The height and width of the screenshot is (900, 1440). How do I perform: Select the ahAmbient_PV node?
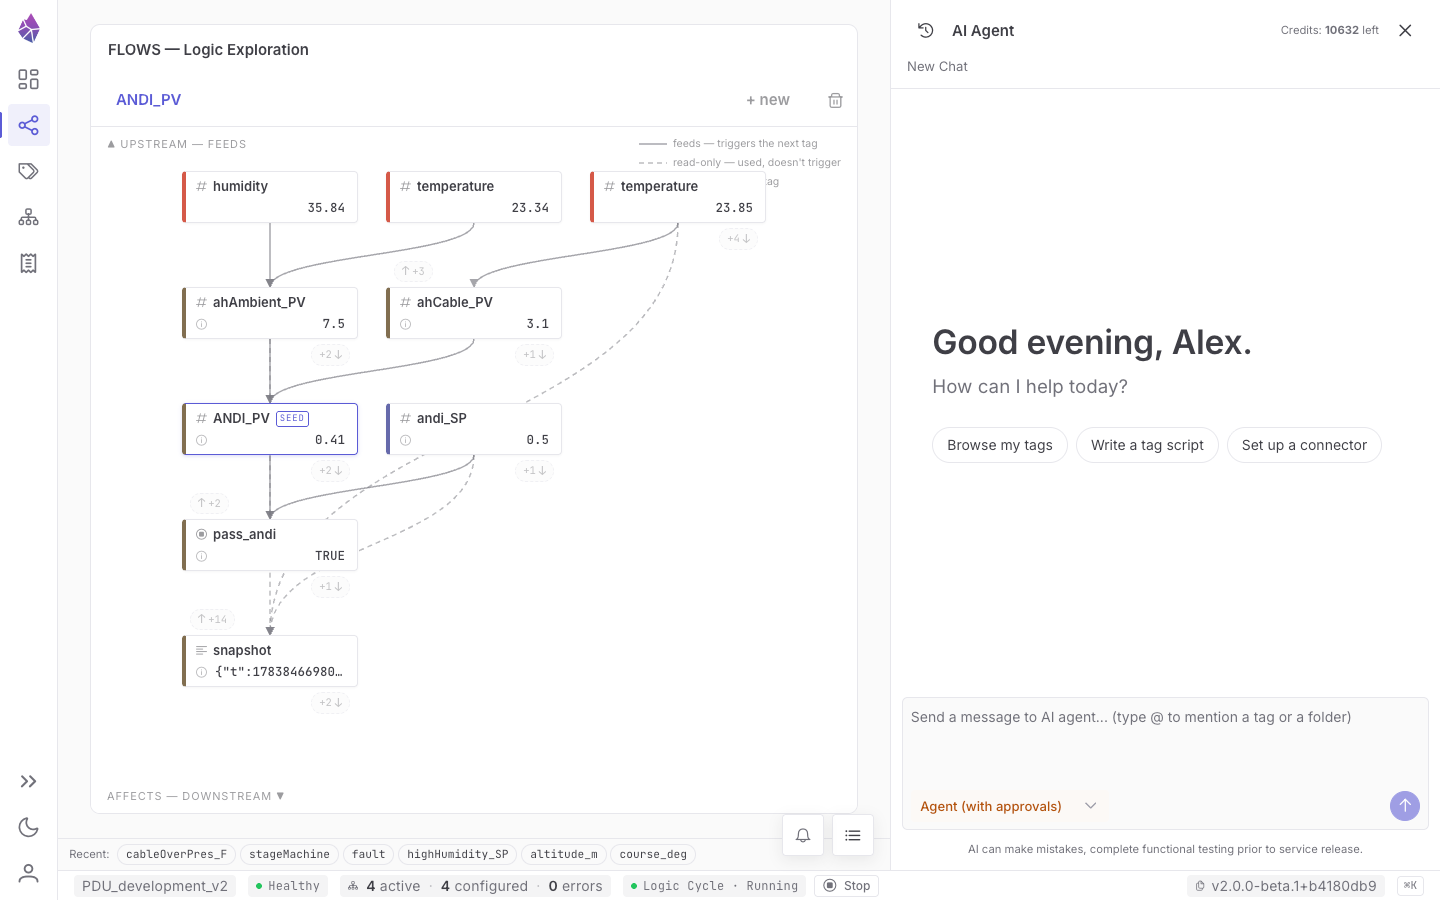tap(270, 313)
